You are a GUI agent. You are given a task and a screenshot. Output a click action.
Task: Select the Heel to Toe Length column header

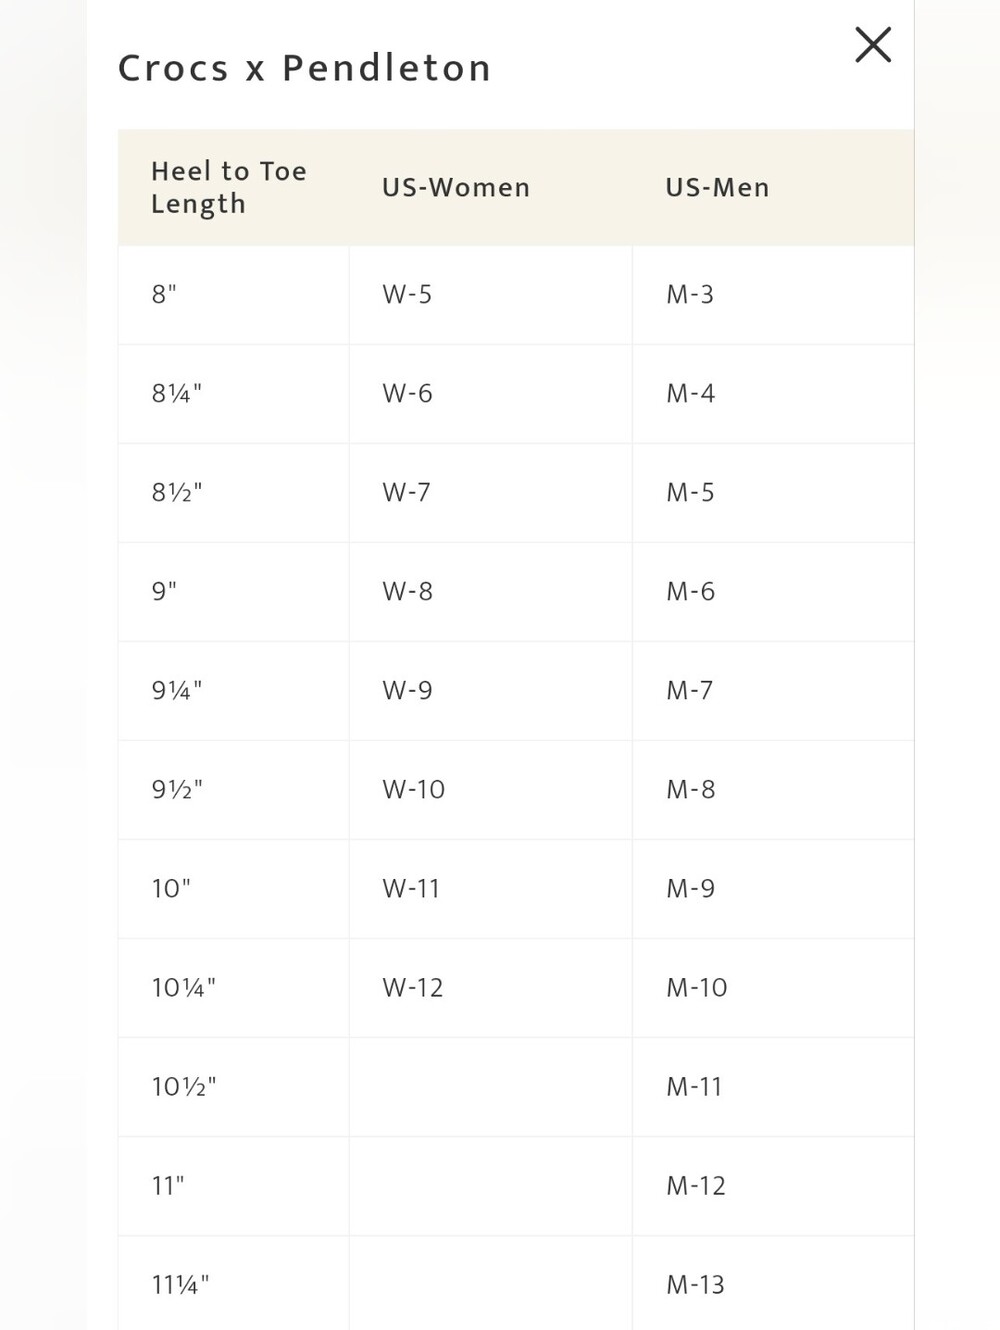pos(229,187)
